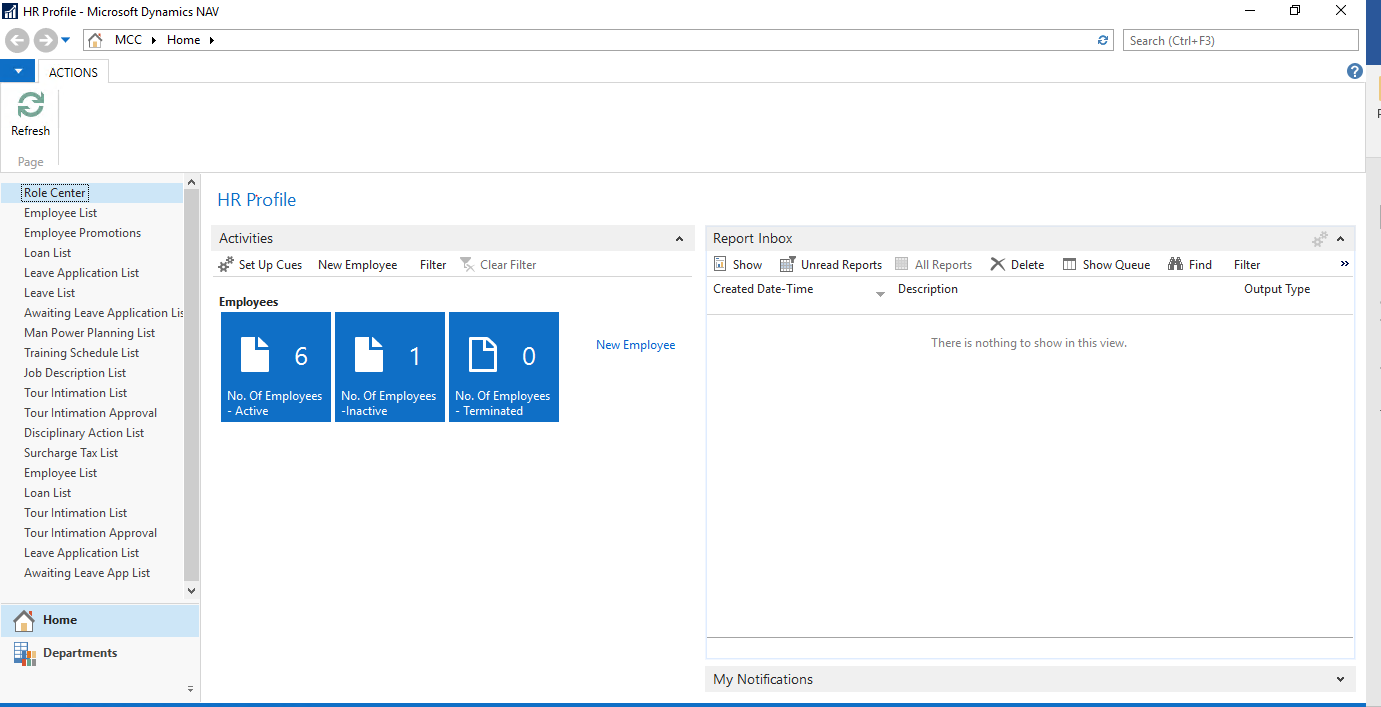Expand the My Notifications section
This screenshot has width=1381, height=707.
tap(1340, 680)
